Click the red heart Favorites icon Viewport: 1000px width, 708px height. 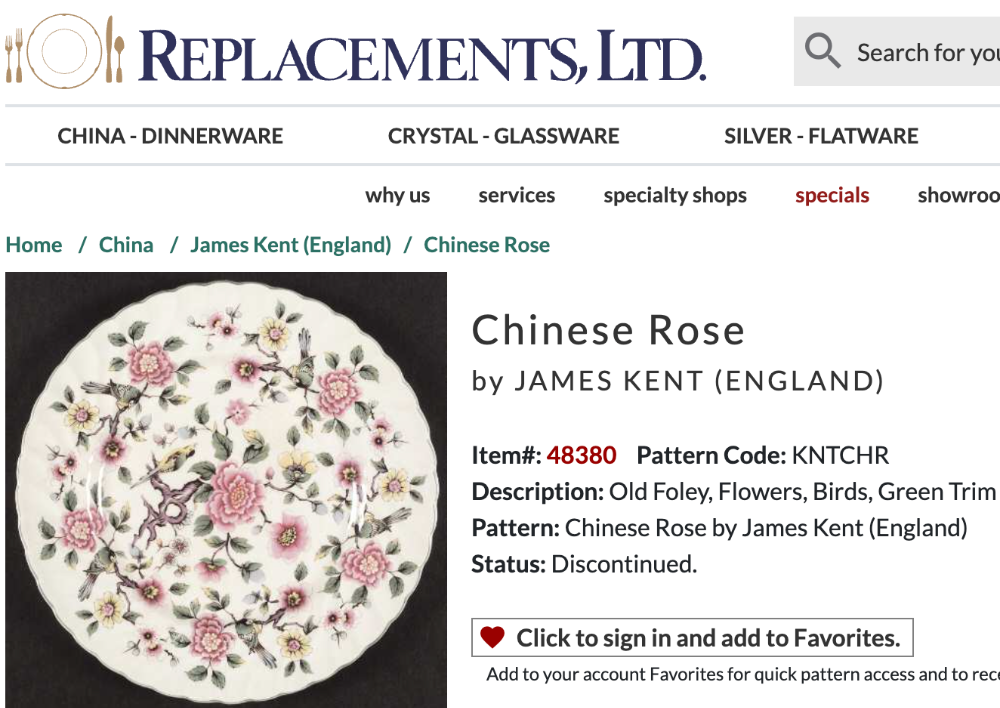tap(492, 637)
